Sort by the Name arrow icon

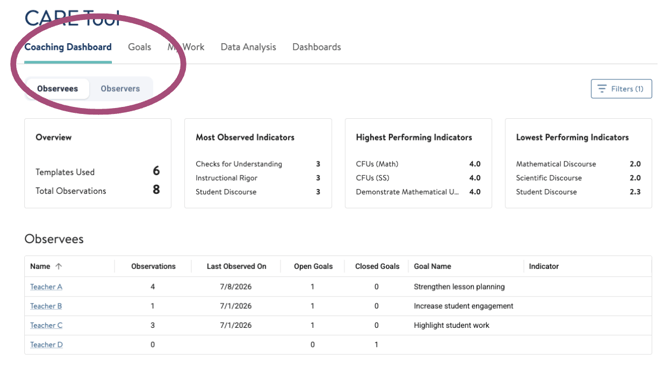coord(59,266)
